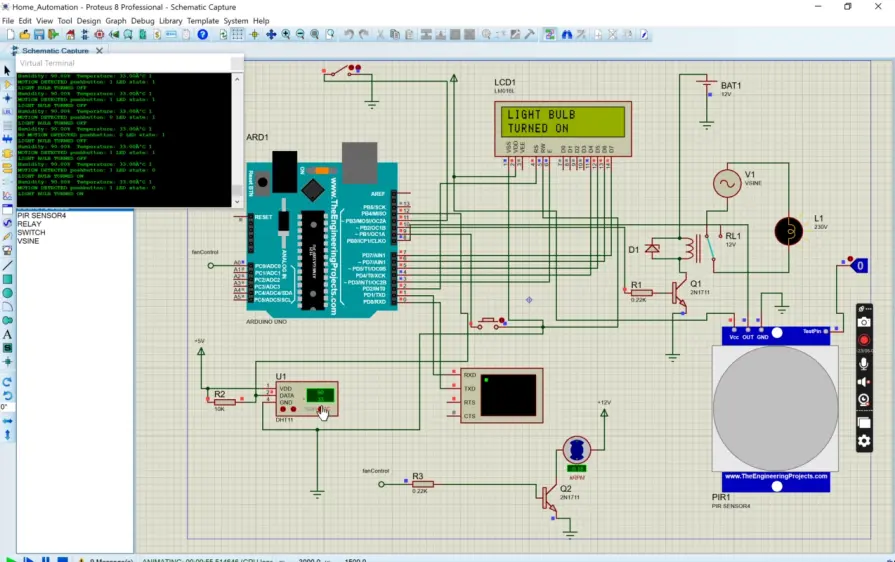Viewport: 895px width, 562px height.
Task: Select the 2D Text 'A' tool
Action: click(7, 334)
